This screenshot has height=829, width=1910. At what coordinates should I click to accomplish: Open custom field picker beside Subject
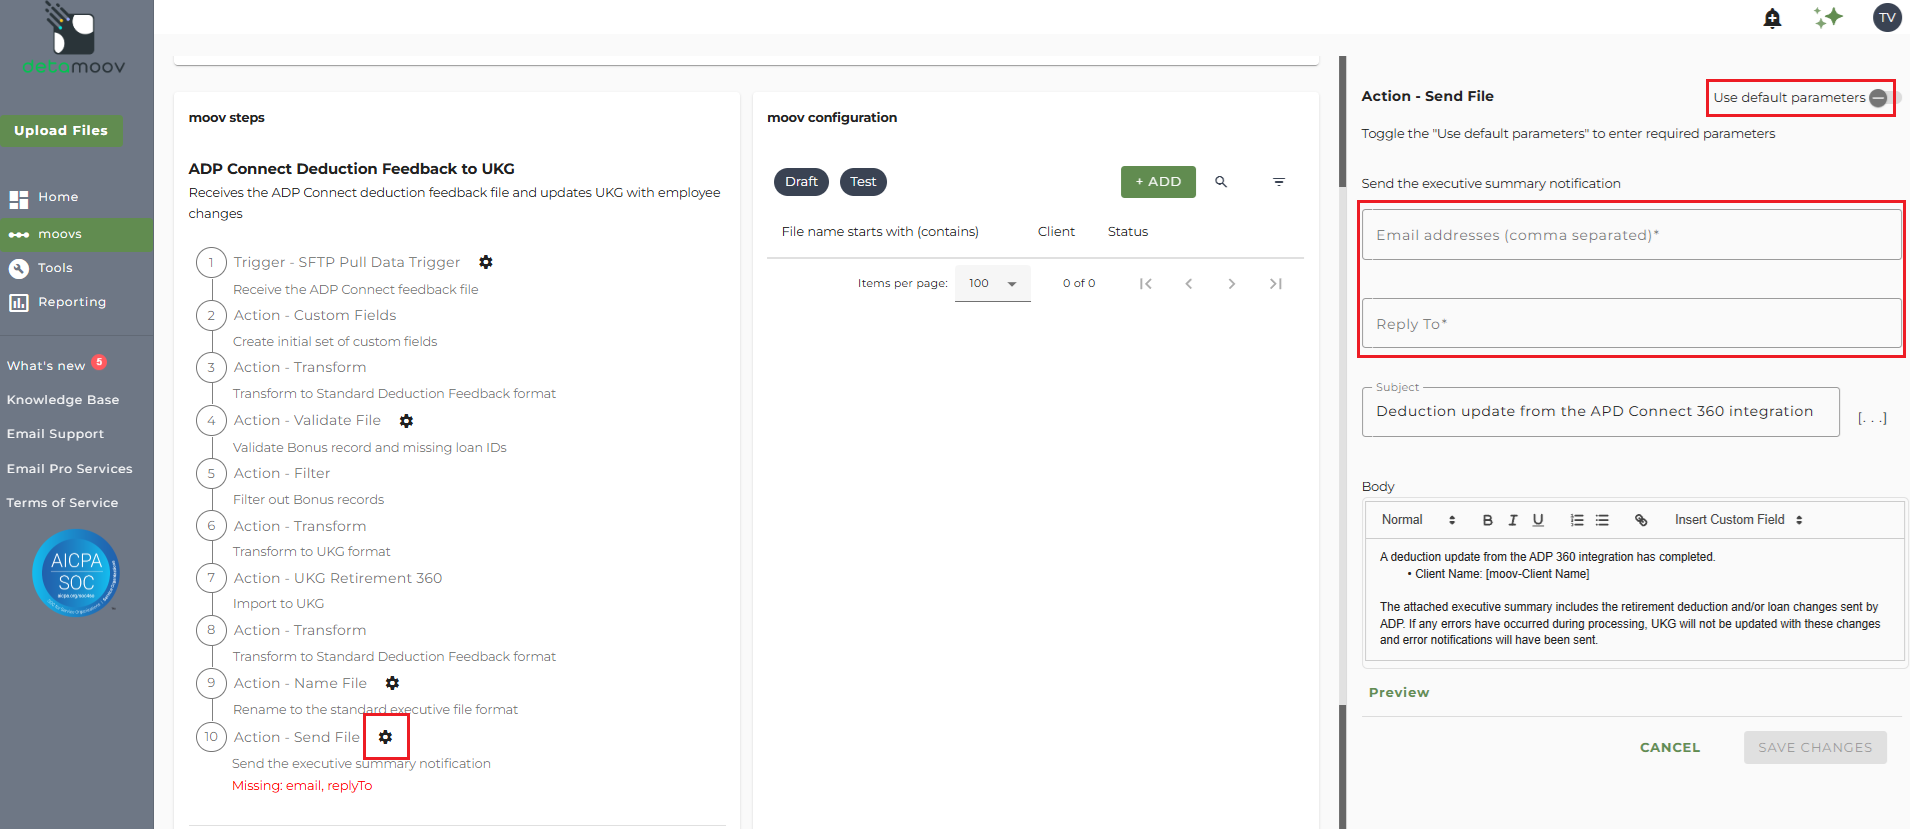[1872, 418]
